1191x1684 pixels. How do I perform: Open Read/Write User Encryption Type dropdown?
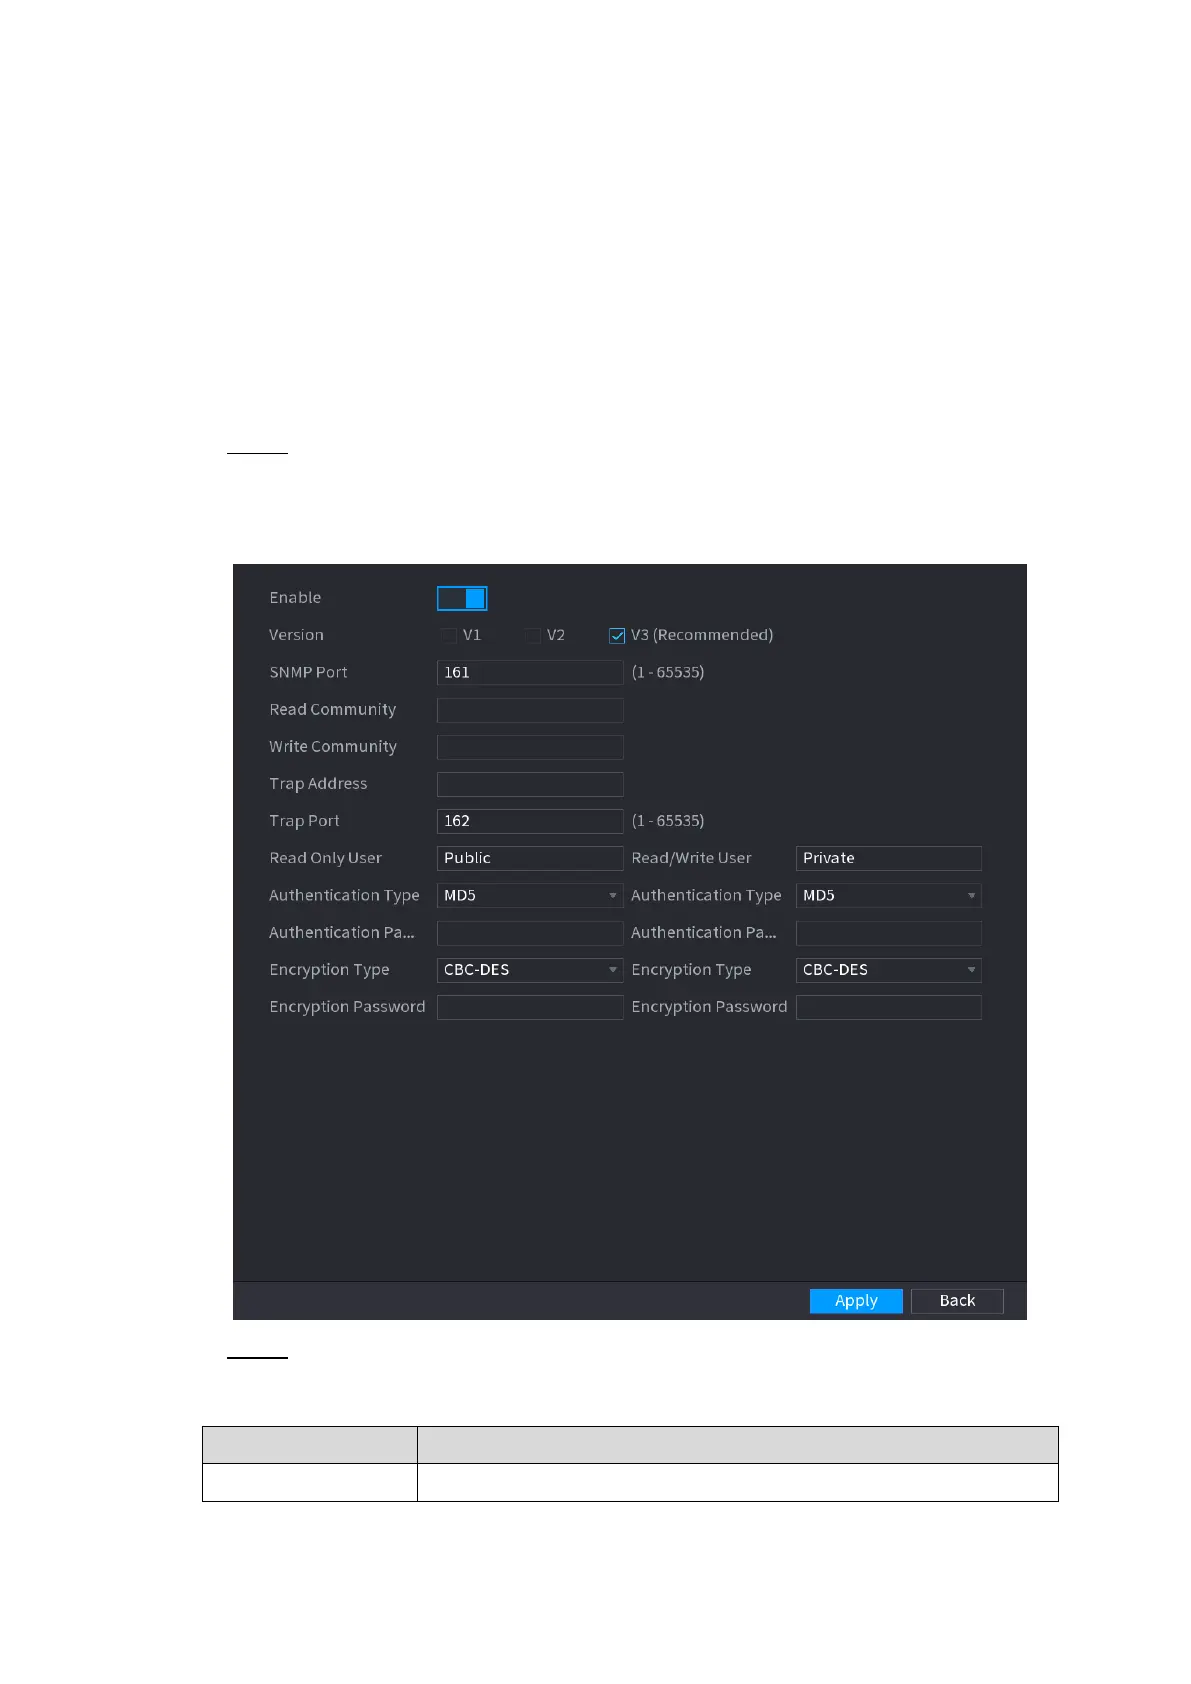(x=888, y=970)
